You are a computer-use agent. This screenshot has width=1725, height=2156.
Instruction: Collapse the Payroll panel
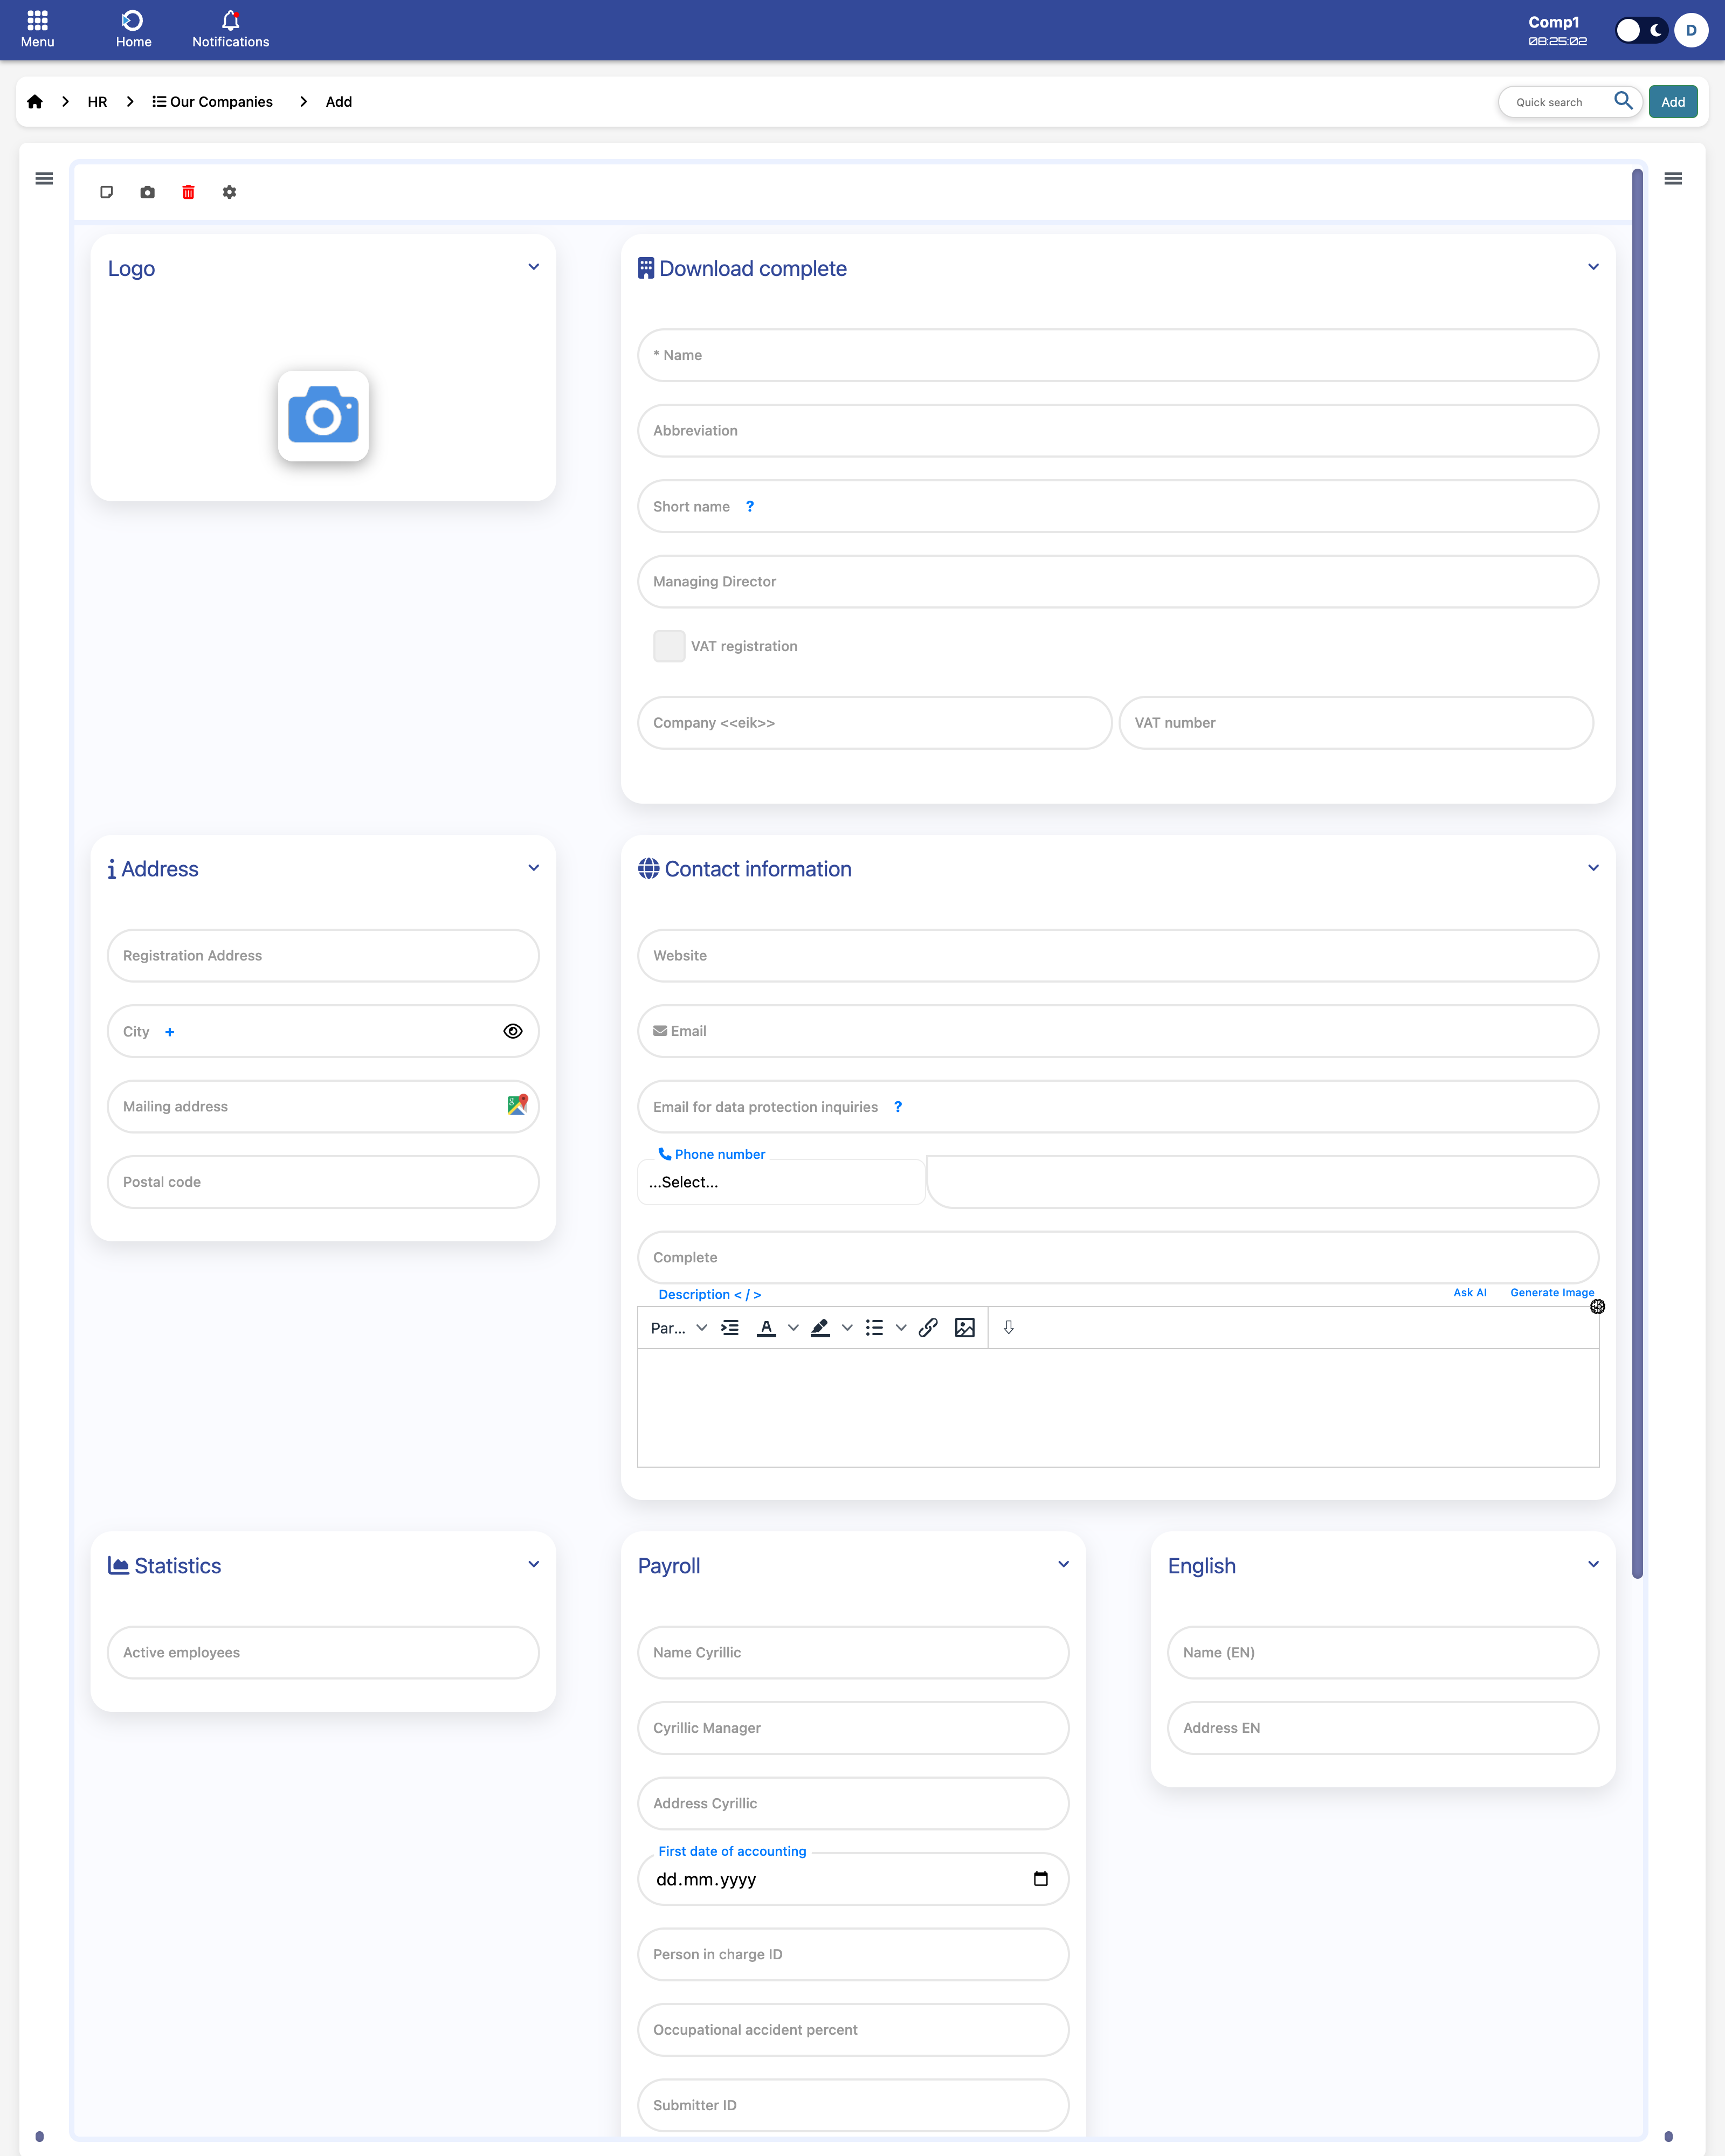point(1064,1565)
